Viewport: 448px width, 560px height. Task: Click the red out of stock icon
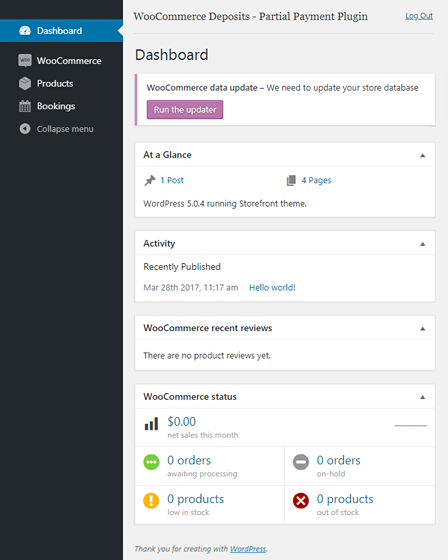[x=301, y=500]
